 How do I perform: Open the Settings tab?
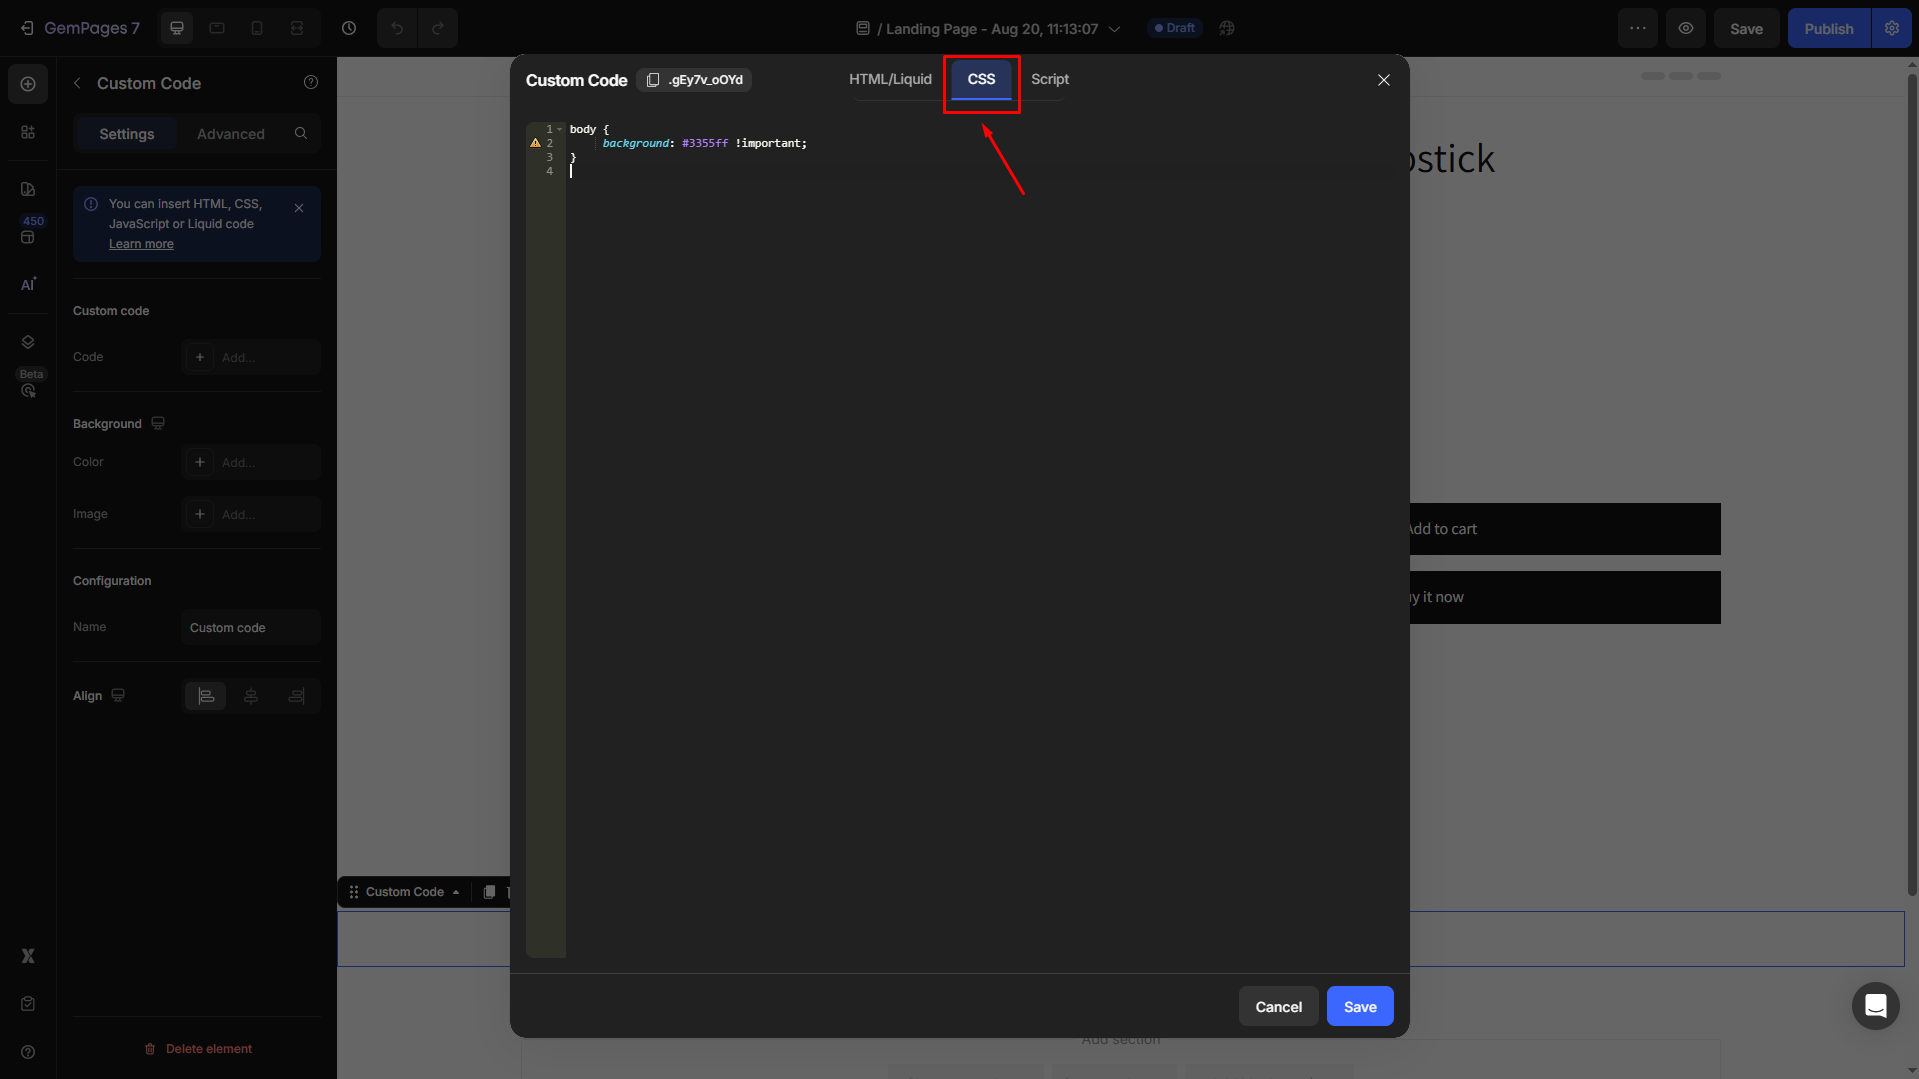(x=127, y=134)
